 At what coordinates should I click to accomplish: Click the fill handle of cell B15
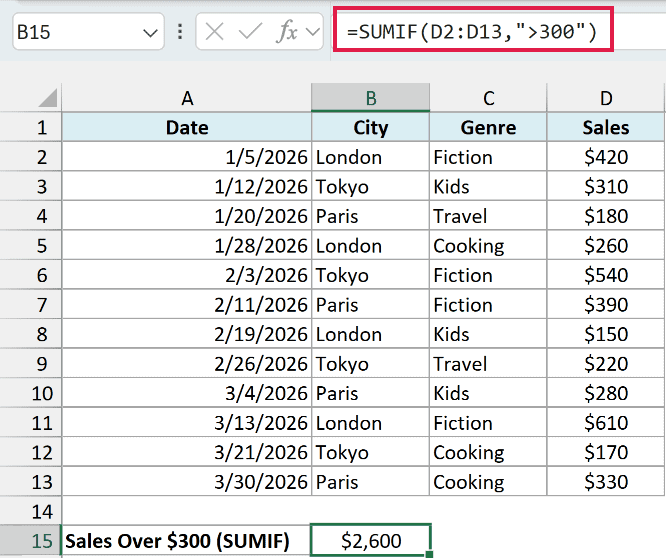coord(429,555)
